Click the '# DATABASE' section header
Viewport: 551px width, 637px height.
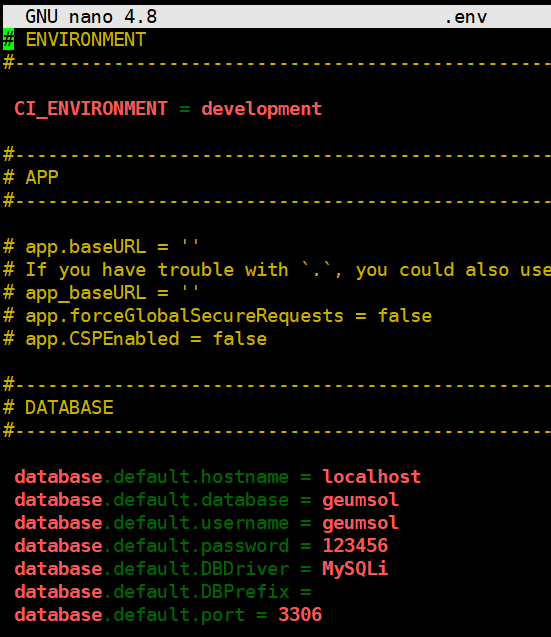(59, 408)
